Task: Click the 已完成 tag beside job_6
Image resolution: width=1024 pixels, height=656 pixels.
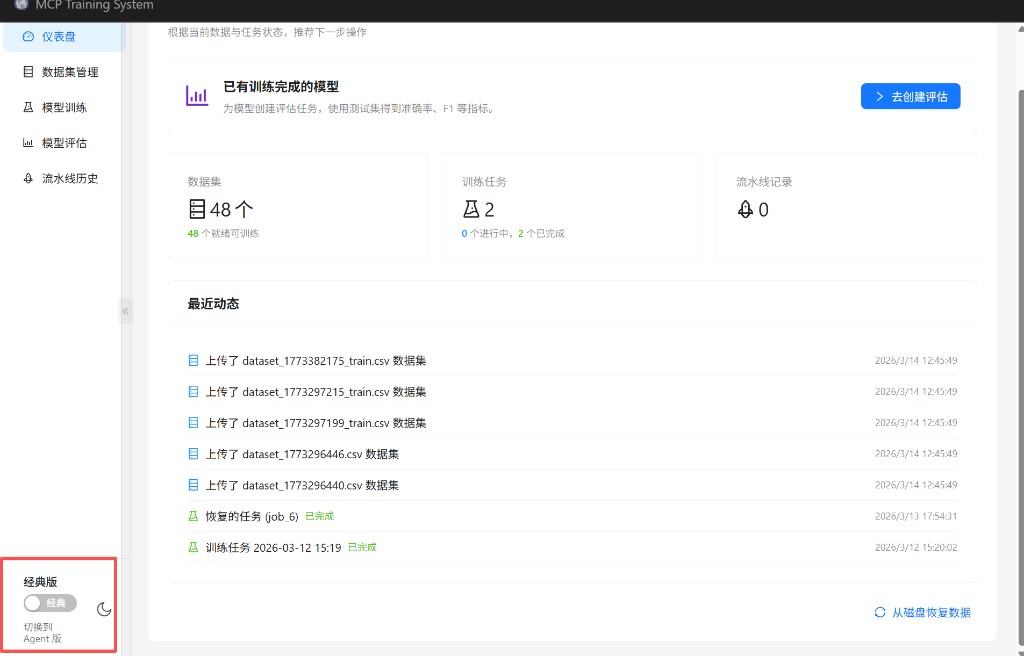Action: point(319,516)
